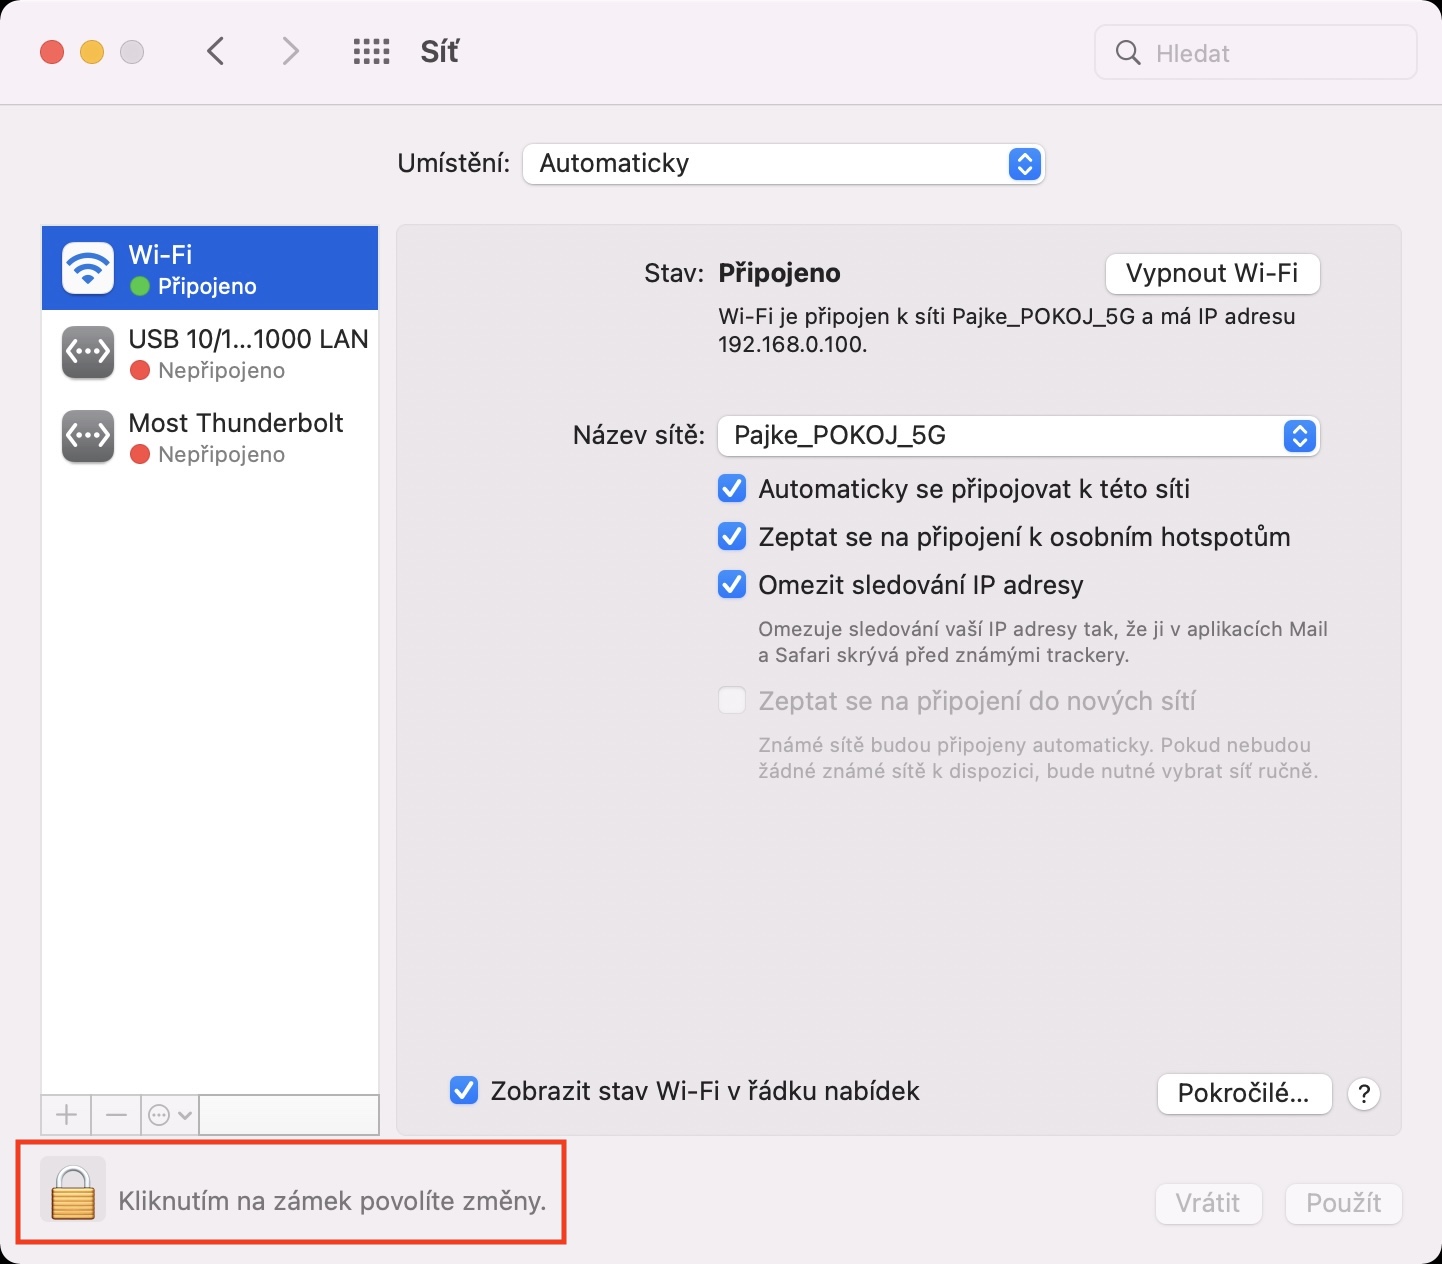This screenshot has height=1264, width=1442.
Task: Open the service actions ellipsis menu
Action: pyautogui.click(x=169, y=1114)
